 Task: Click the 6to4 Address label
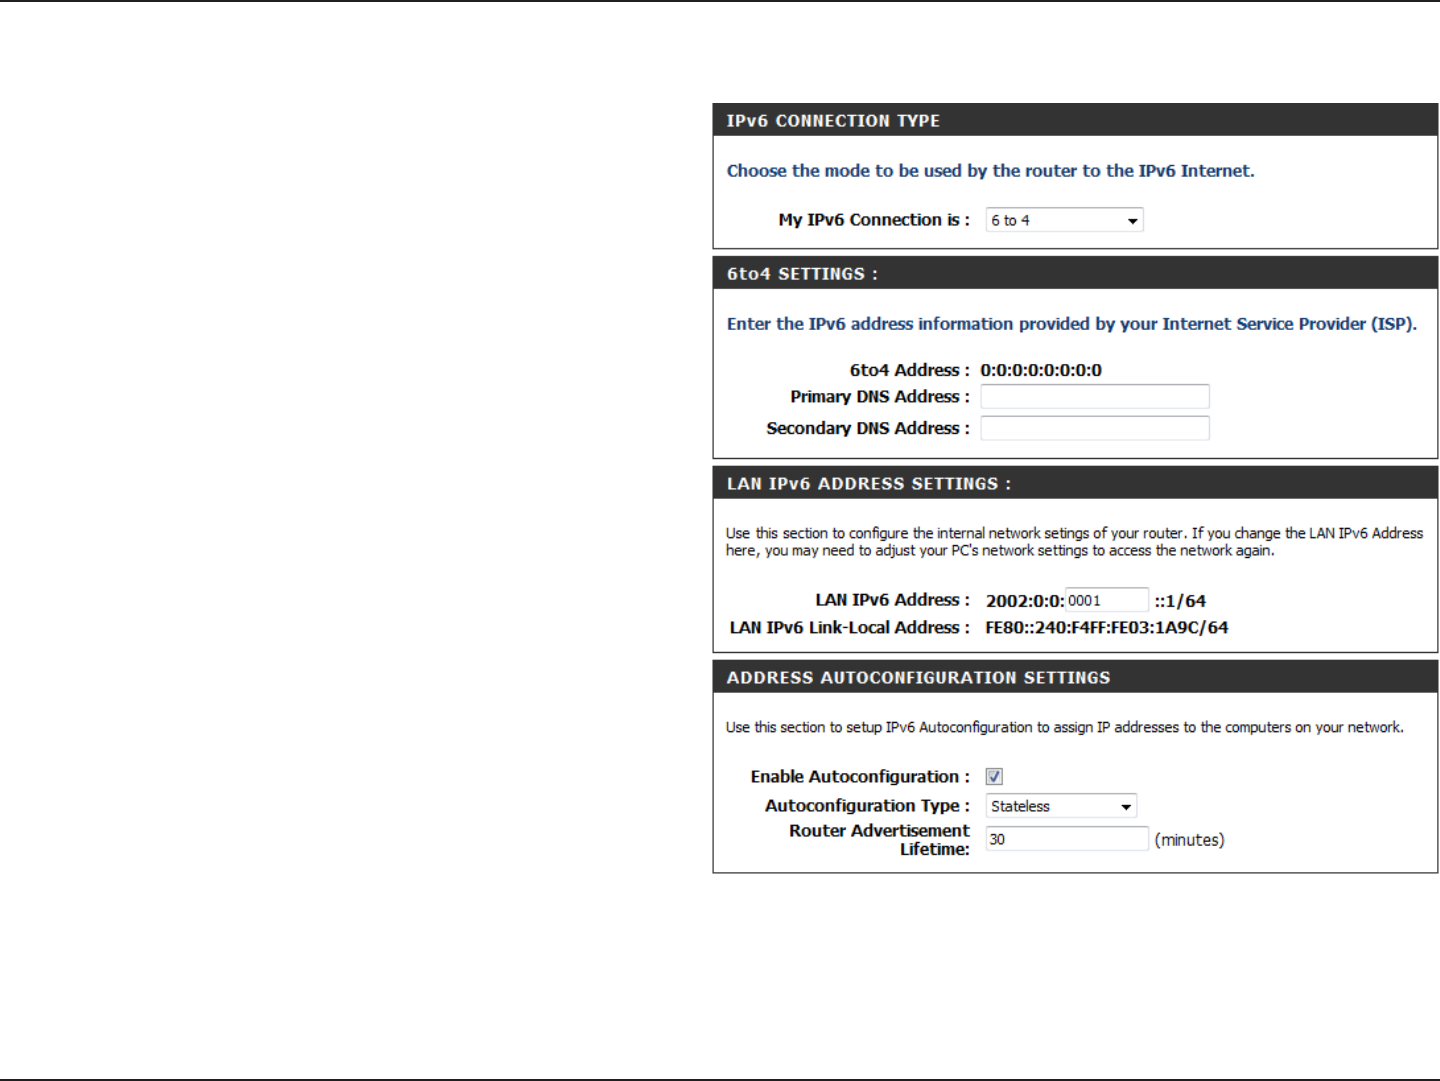point(910,370)
